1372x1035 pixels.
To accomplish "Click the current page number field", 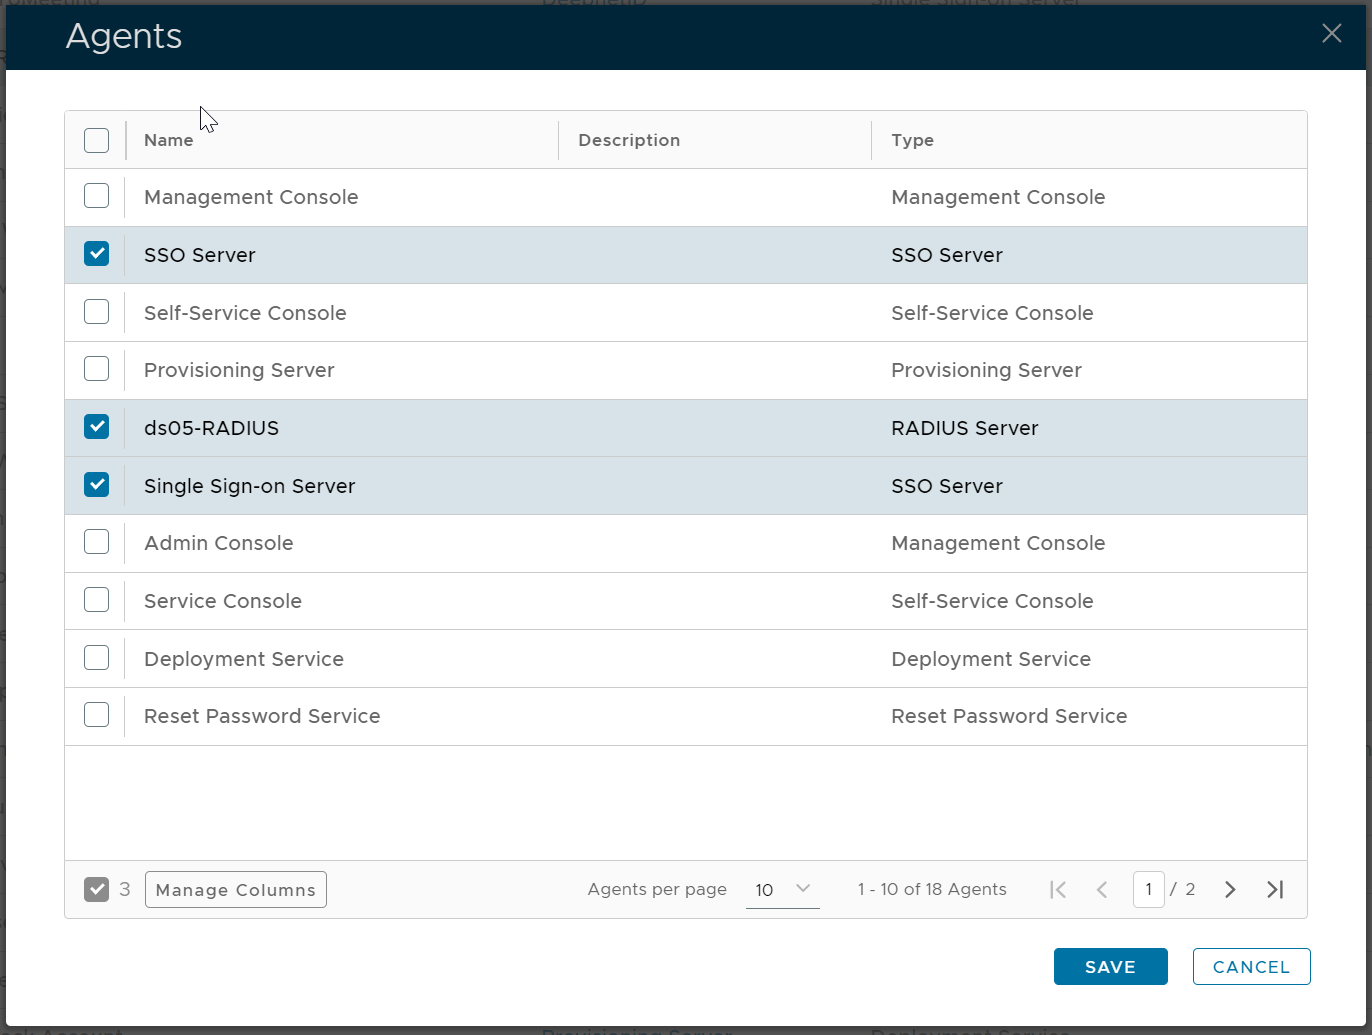I will click(x=1148, y=890).
